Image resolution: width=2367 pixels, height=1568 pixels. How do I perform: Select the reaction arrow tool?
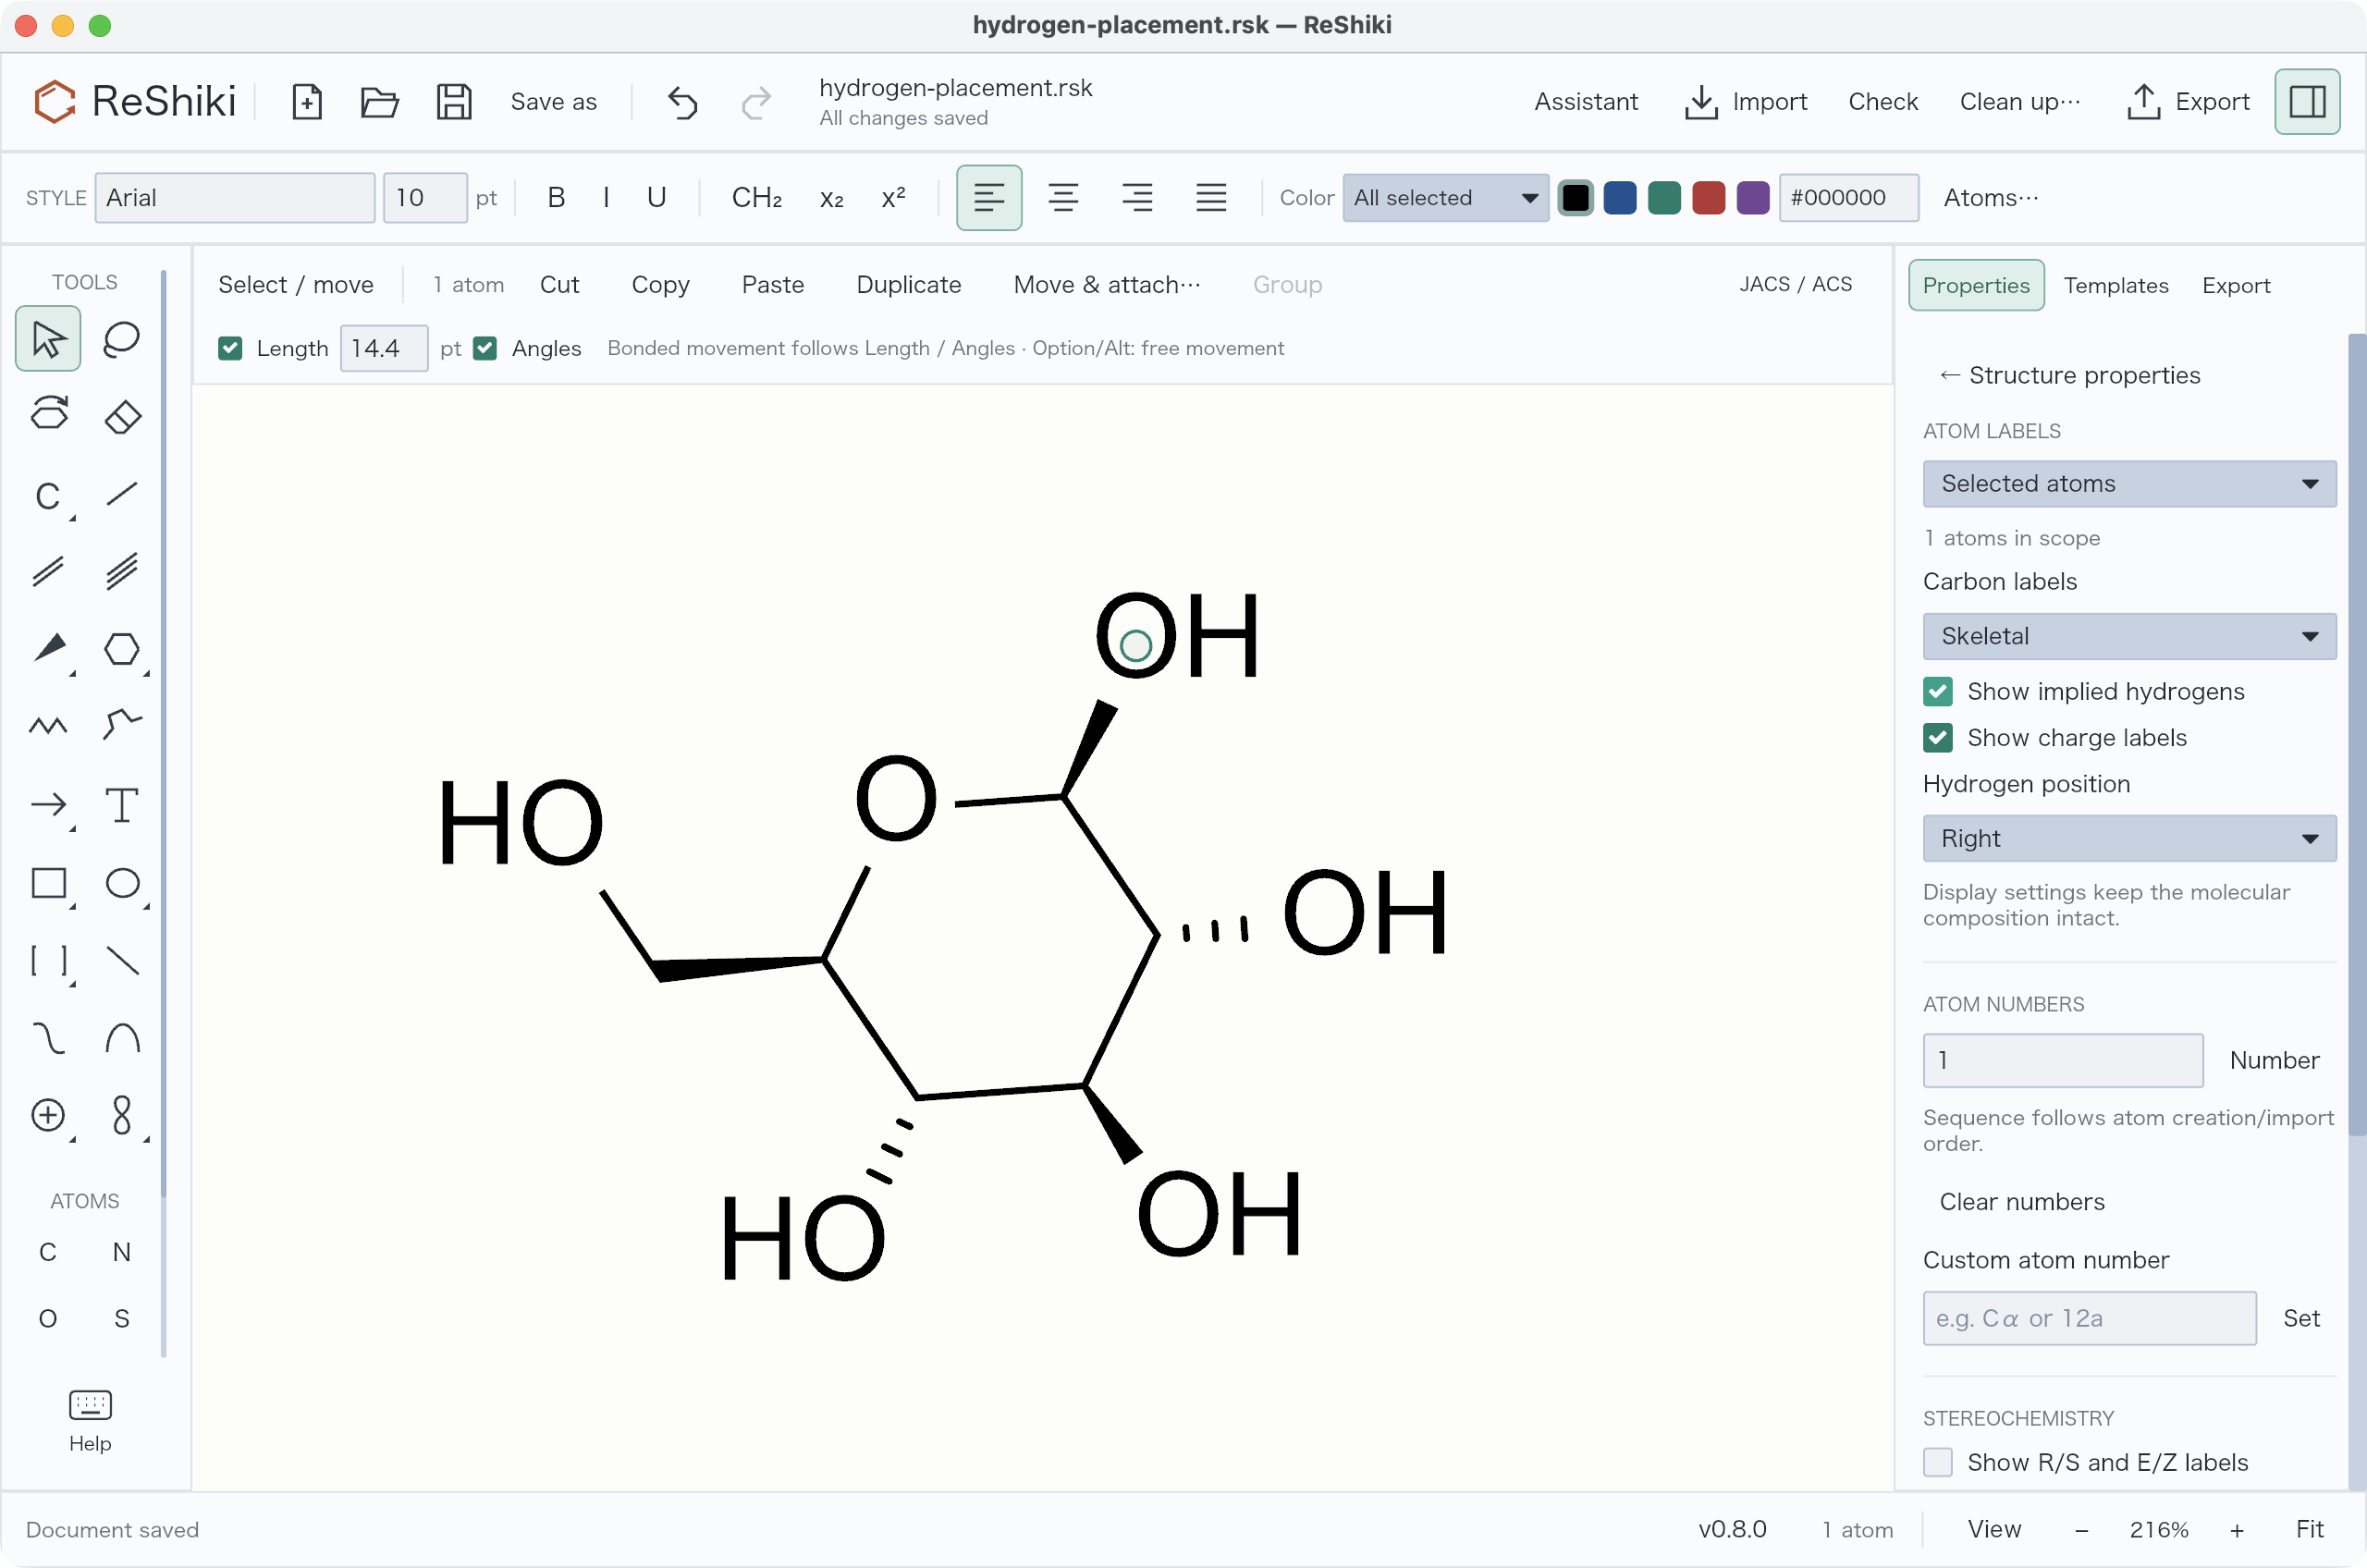pyautogui.click(x=48, y=805)
